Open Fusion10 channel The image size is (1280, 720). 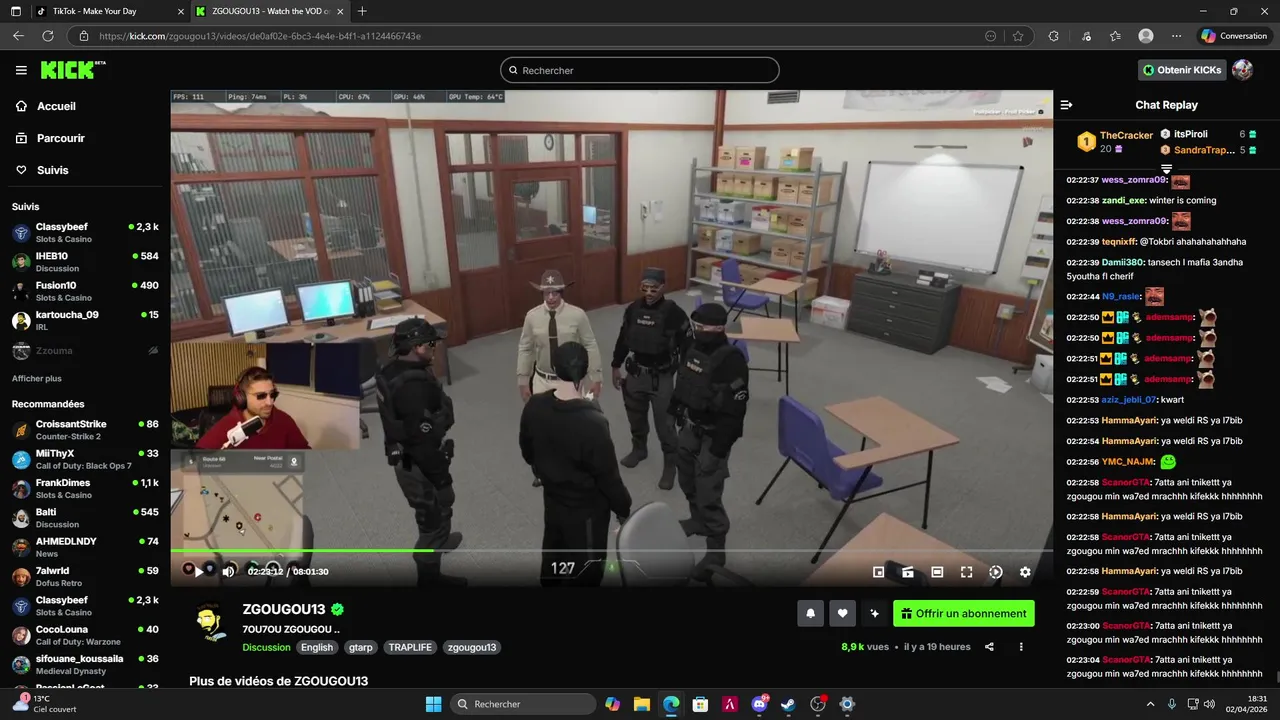[85, 291]
